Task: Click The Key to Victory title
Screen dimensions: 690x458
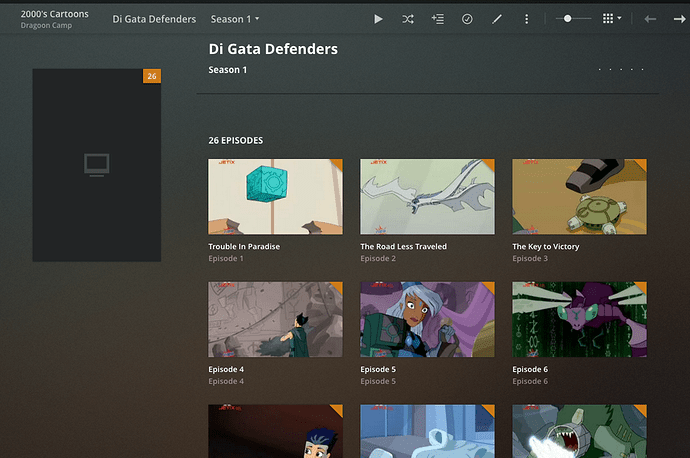Action: tap(546, 246)
